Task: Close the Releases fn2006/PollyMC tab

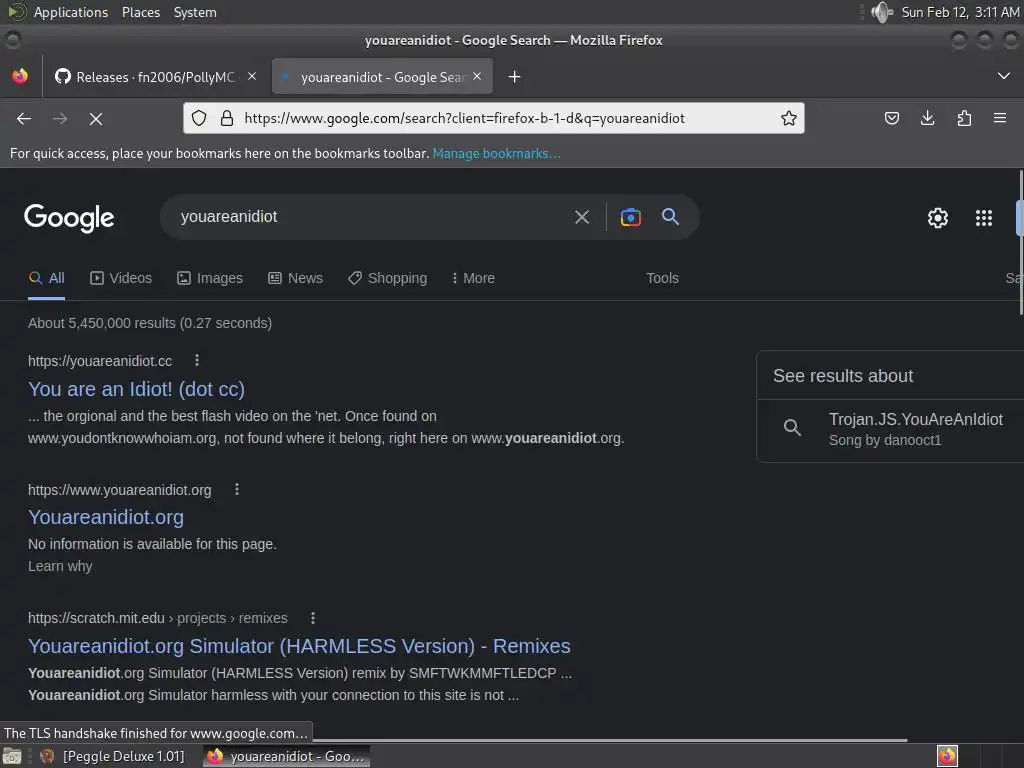Action: (x=252, y=76)
